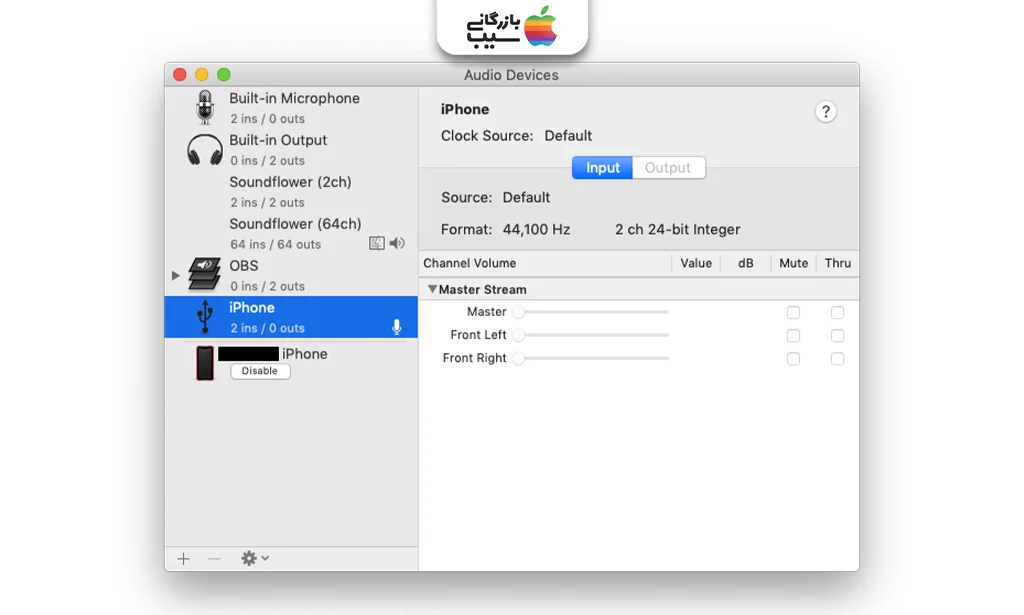Viewport: 1024px width, 615px height.
Task: Zoom the Audio Devices window with the green button
Action: (224, 74)
